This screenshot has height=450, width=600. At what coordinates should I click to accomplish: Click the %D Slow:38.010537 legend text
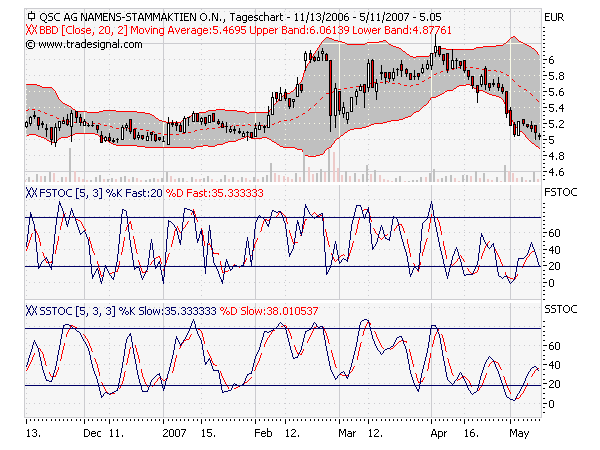point(267,311)
